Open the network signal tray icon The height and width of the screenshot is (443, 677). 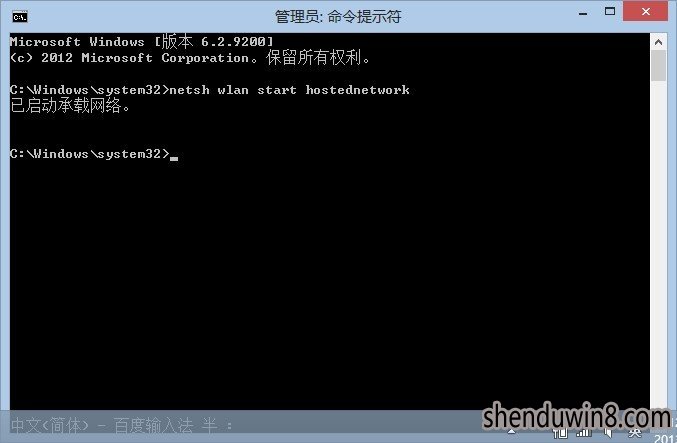pos(584,432)
